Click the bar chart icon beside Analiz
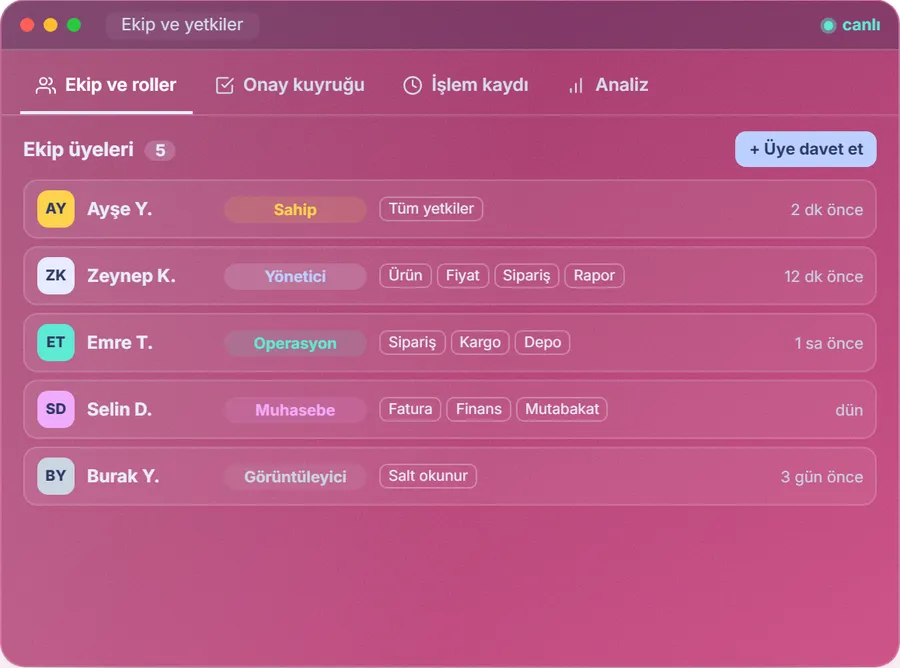The image size is (900, 668). point(576,86)
